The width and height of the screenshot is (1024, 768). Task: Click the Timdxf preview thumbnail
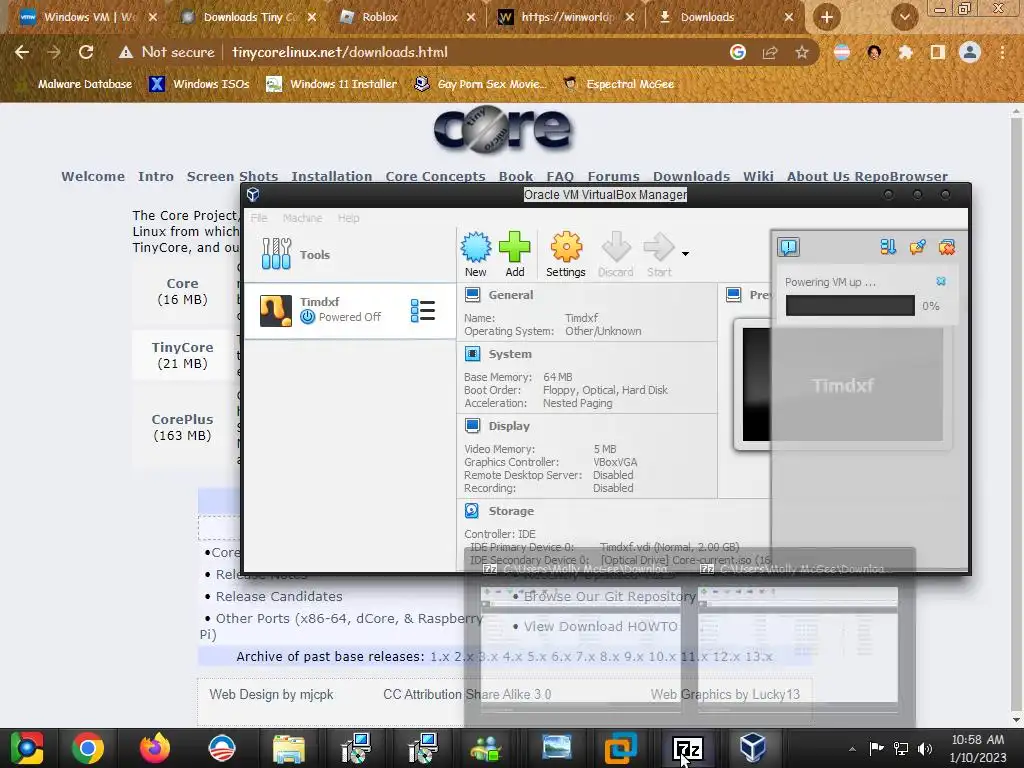842,385
